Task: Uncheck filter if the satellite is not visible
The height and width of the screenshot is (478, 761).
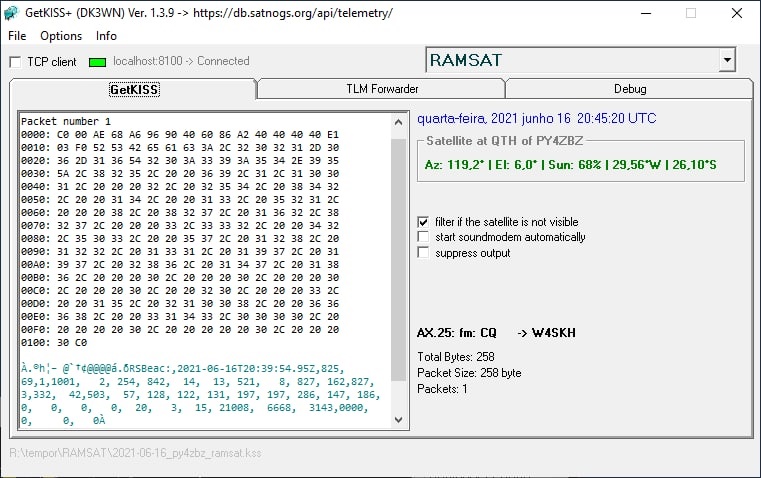Action: [x=423, y=222]
